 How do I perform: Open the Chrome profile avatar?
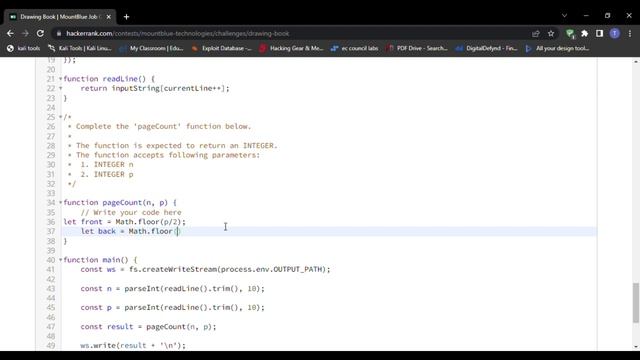coord(615,33)
